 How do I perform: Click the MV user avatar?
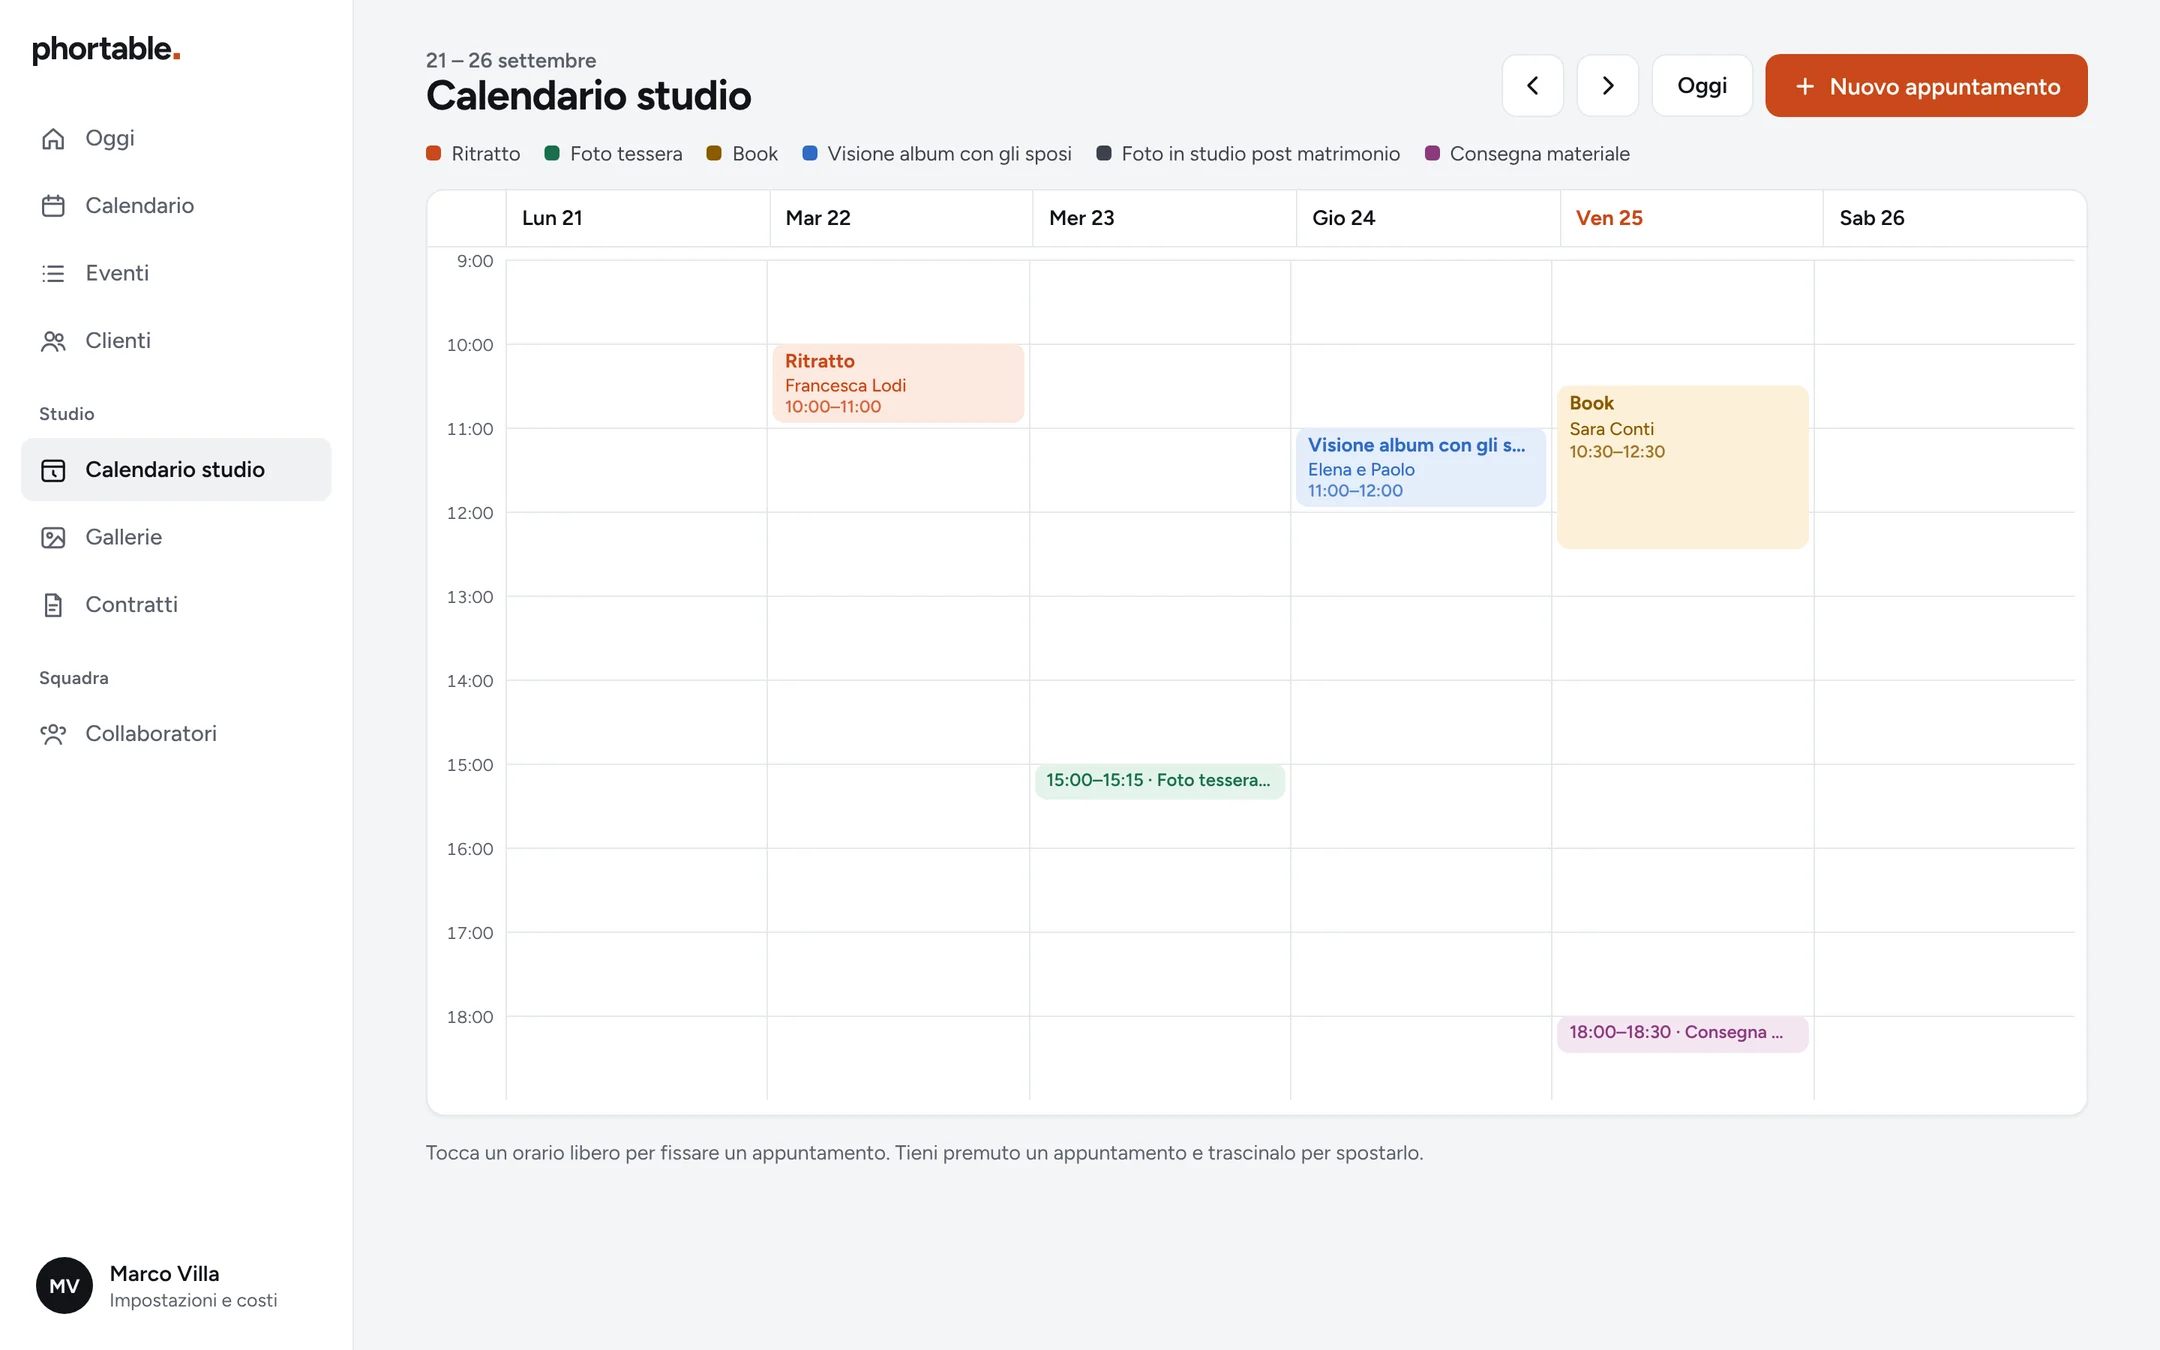(x=64, y=1285)
